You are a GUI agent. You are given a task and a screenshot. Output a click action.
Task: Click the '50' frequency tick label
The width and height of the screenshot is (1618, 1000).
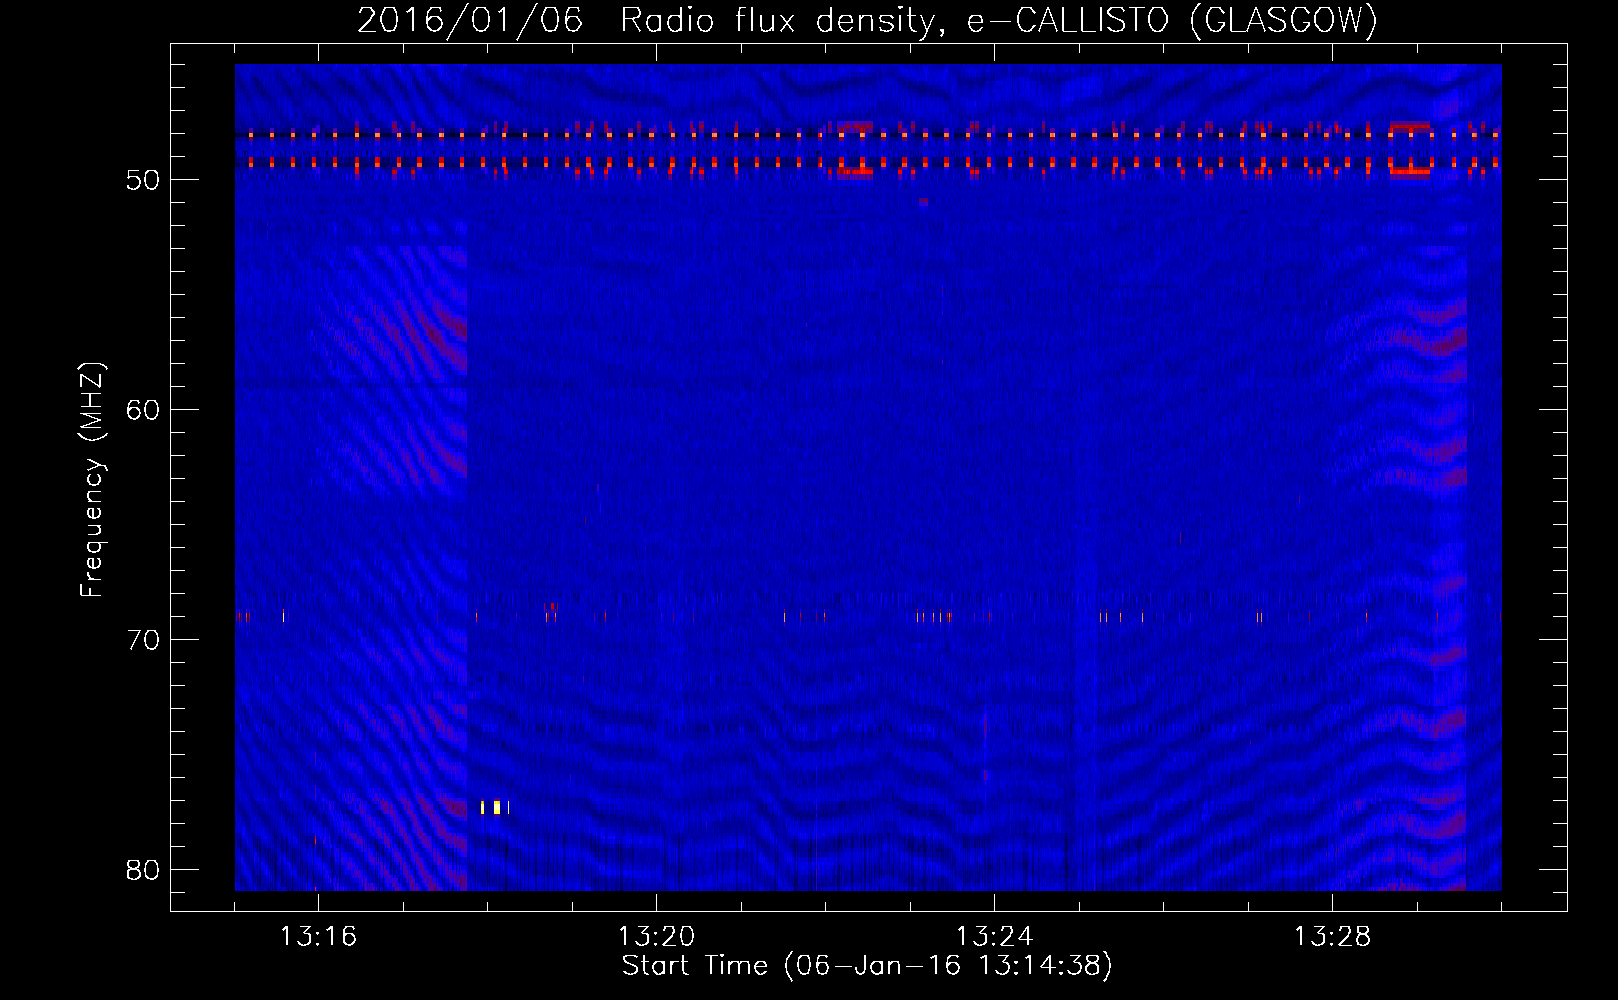point(143,180)
